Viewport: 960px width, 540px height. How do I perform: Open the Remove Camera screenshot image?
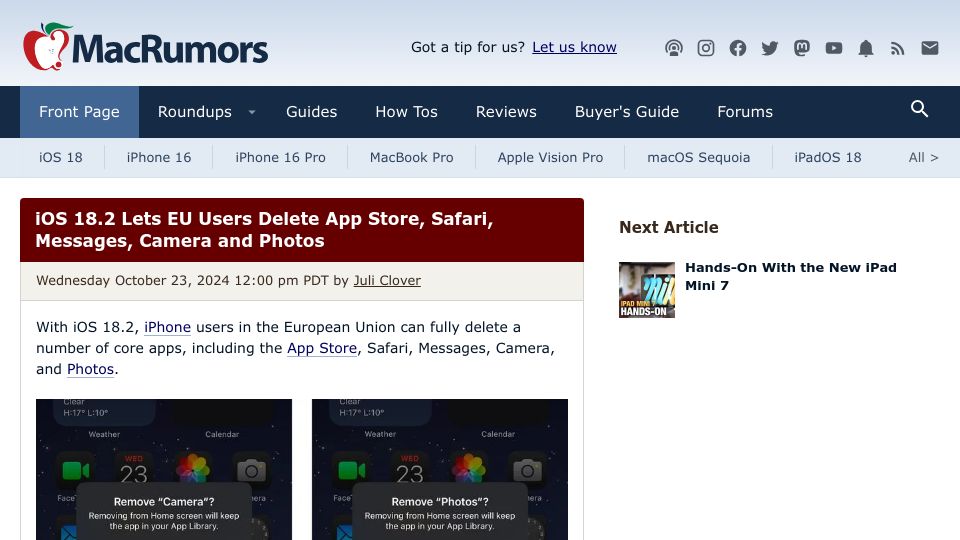tap(164, 470)
